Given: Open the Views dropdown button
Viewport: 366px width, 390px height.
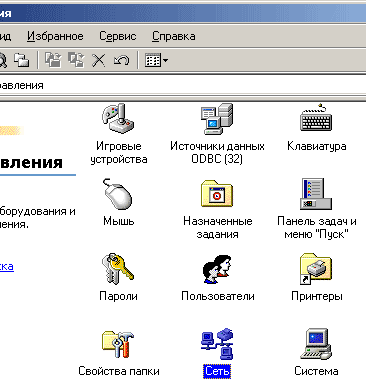Looking at the screenshot, I should click(156, 60).
